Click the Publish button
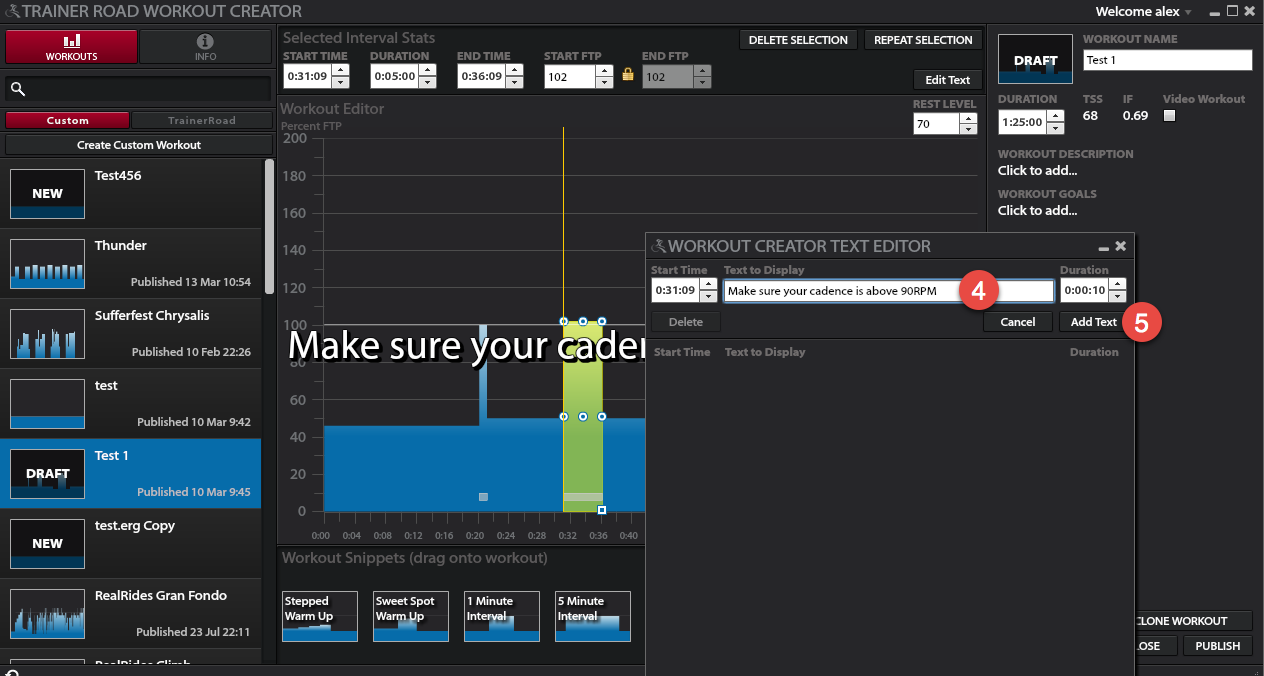 tap(1218, 646)
